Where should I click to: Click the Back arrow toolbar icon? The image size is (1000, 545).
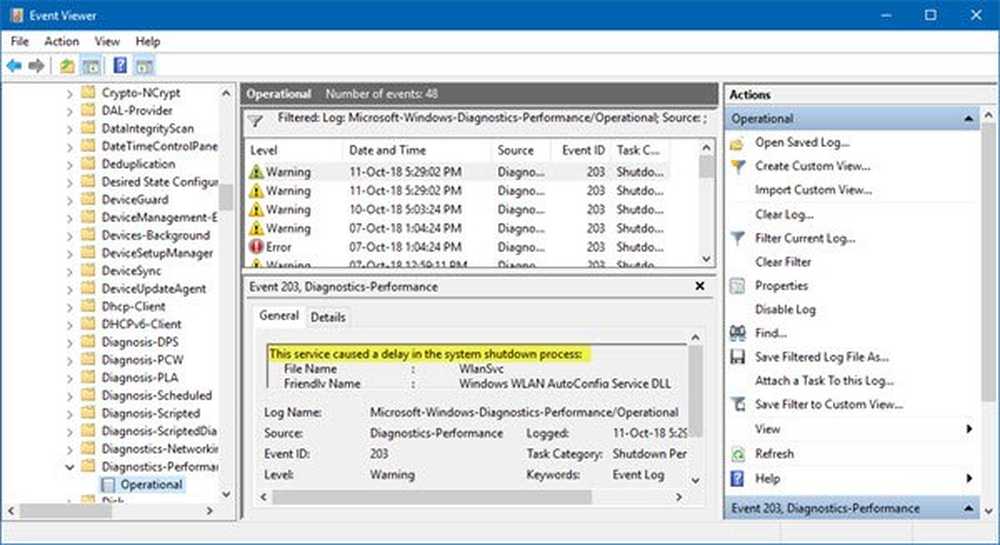tap(14, 66)
